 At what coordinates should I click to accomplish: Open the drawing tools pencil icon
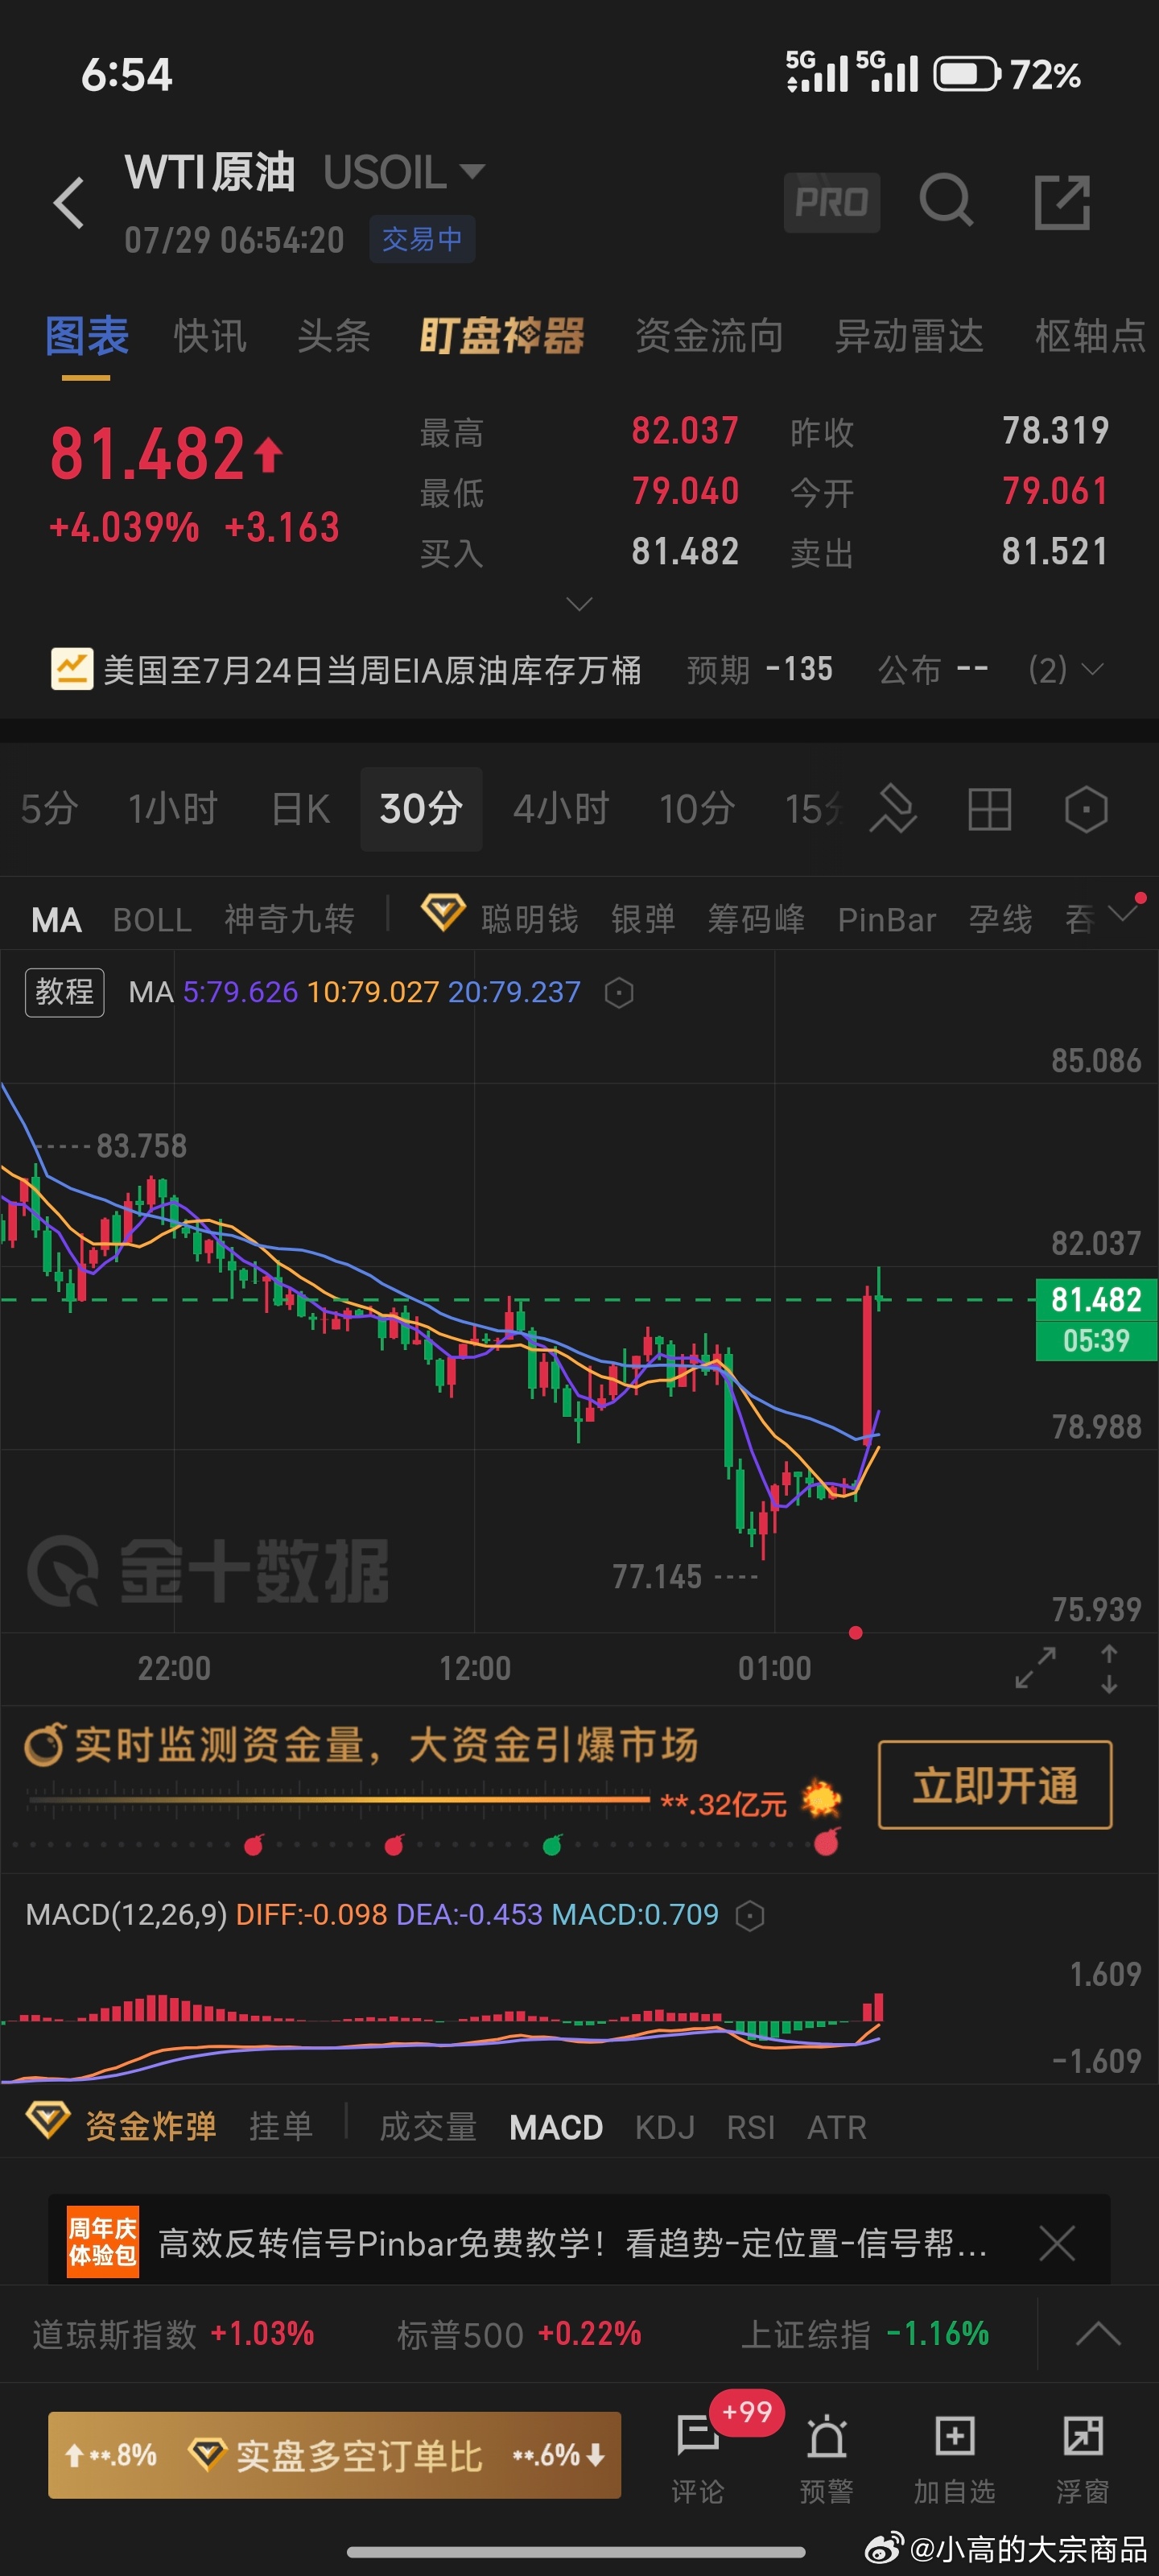coord(893,808)
